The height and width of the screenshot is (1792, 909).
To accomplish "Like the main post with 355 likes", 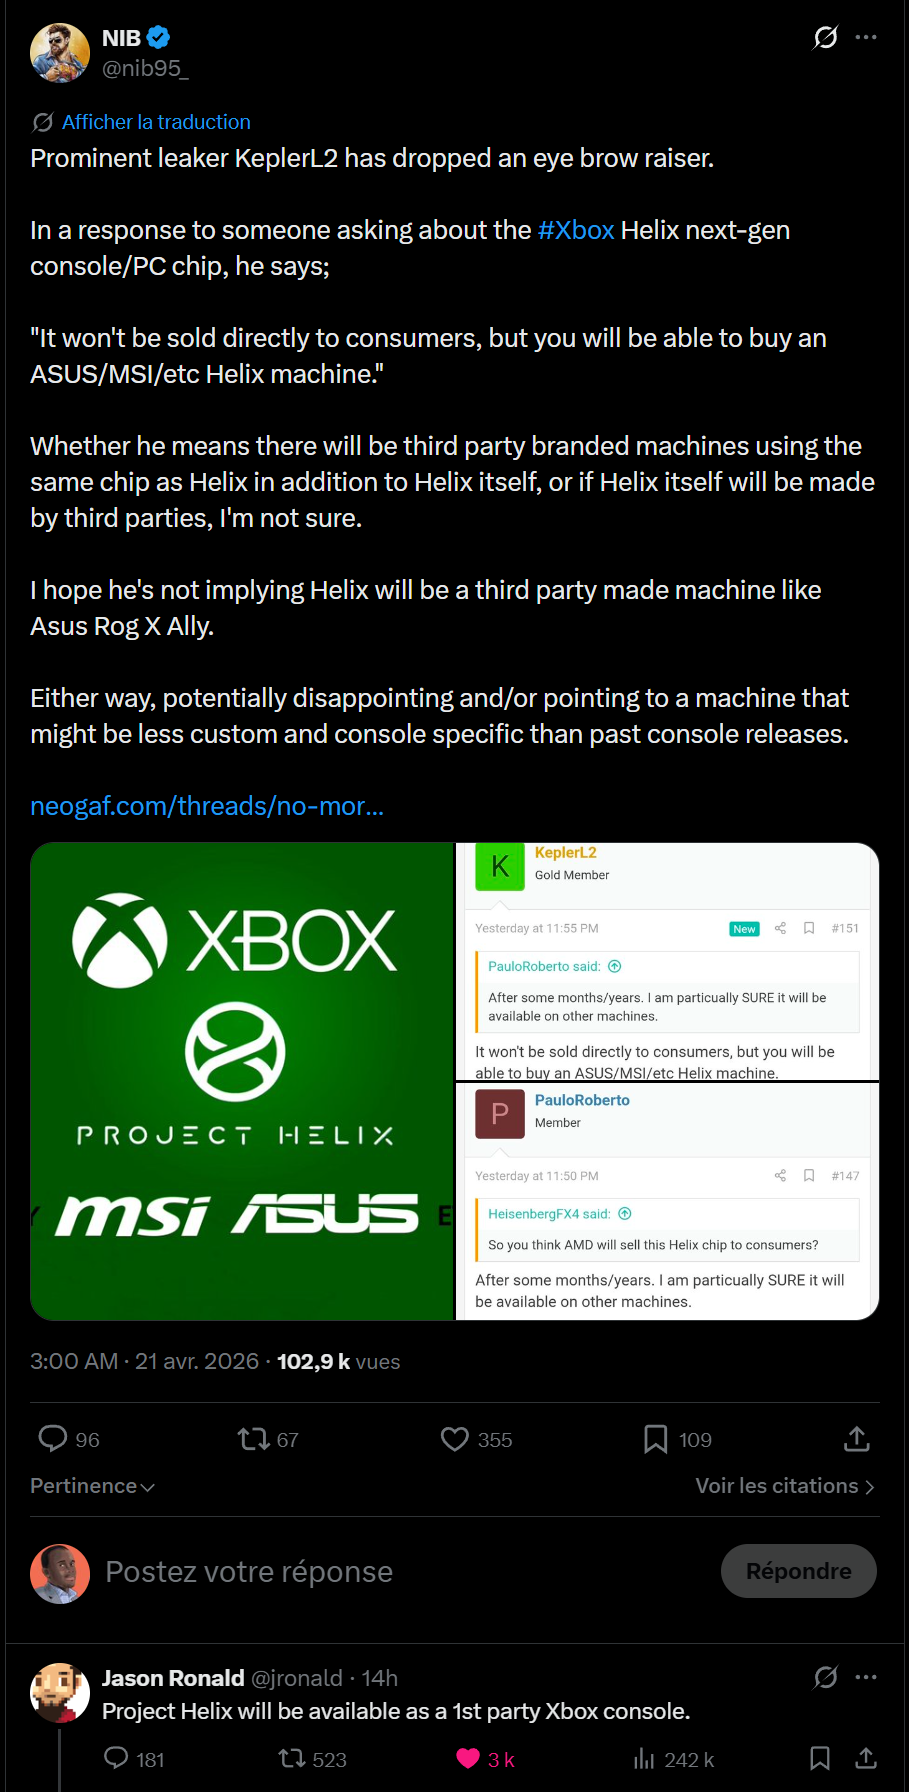I will click(x=455, y=1439).
